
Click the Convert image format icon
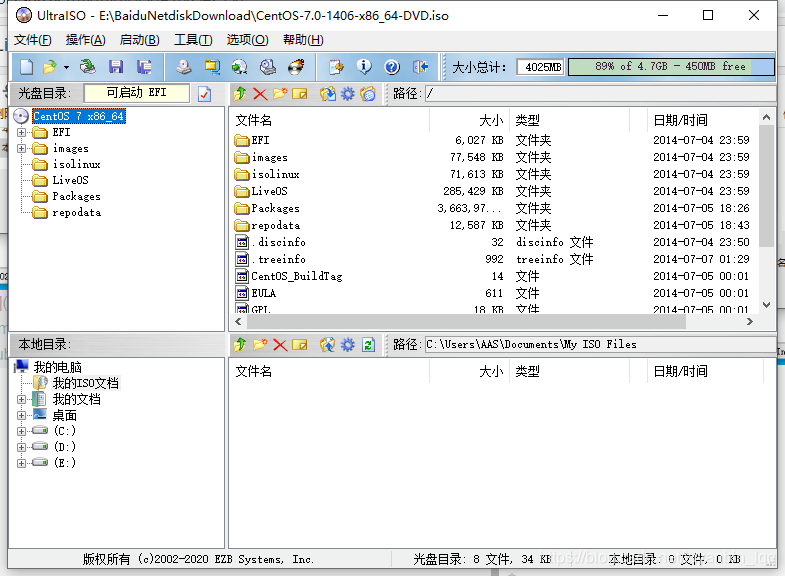click(240, 67)
